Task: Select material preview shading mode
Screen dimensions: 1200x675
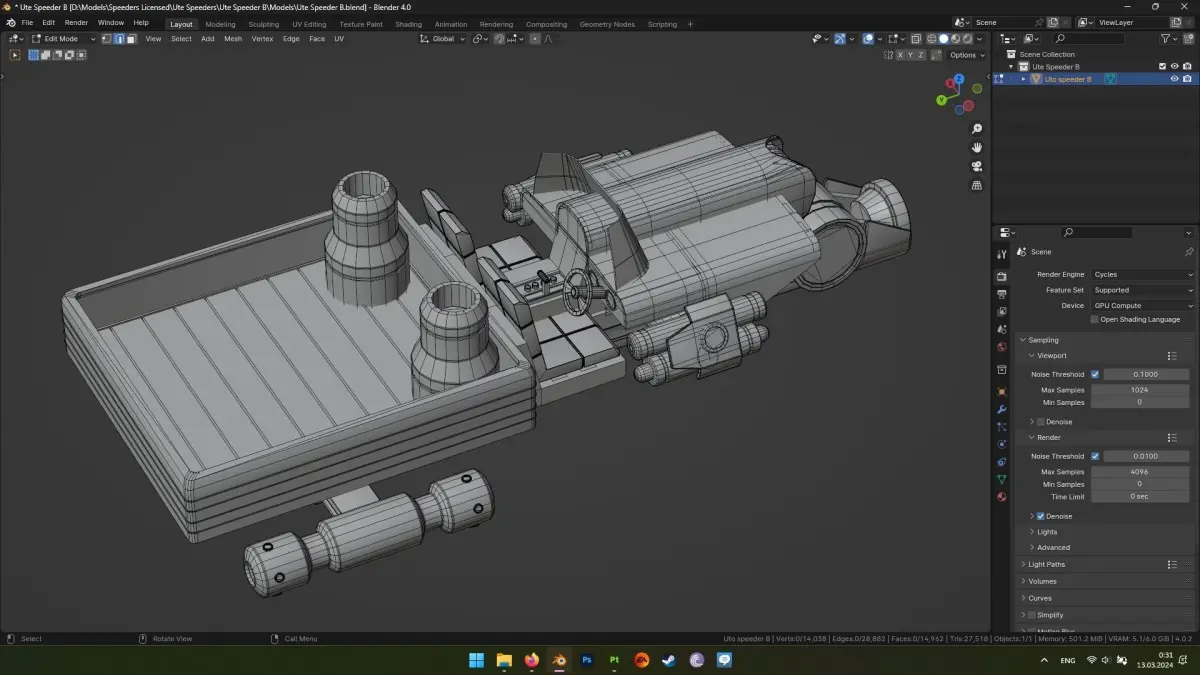Action: click(955, 39)
